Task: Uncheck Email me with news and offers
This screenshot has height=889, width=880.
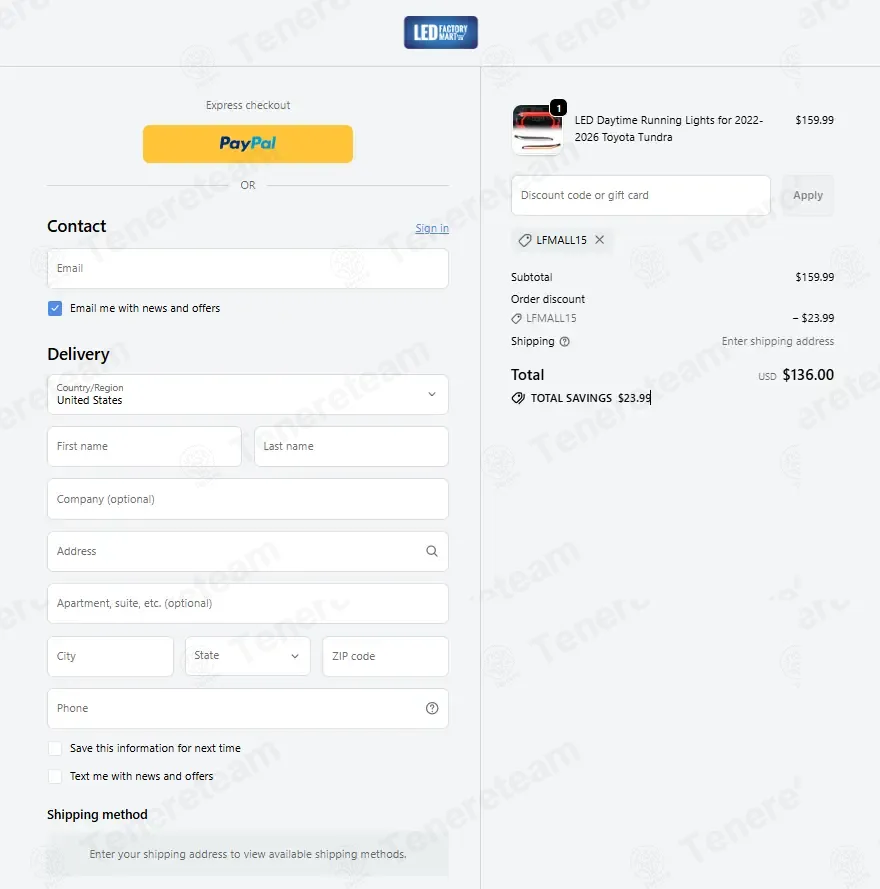Action: (55, 308)
